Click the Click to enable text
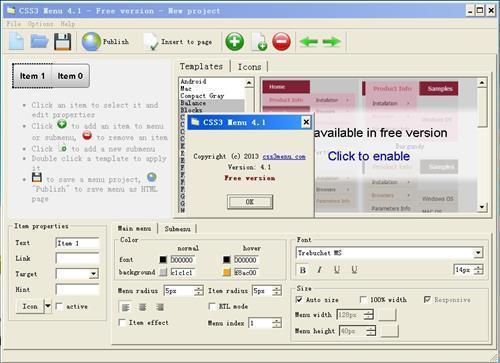Screen dimensions: 500x363 click(369, 156)
